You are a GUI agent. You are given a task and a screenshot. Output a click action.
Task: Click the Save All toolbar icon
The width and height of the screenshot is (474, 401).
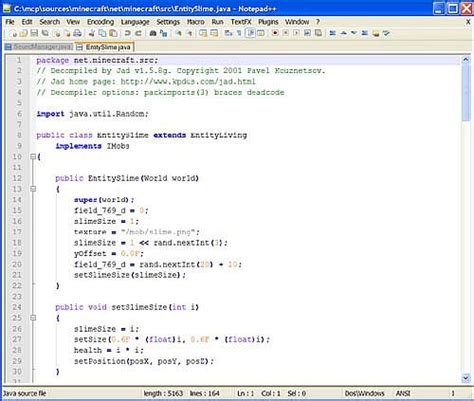45,33
